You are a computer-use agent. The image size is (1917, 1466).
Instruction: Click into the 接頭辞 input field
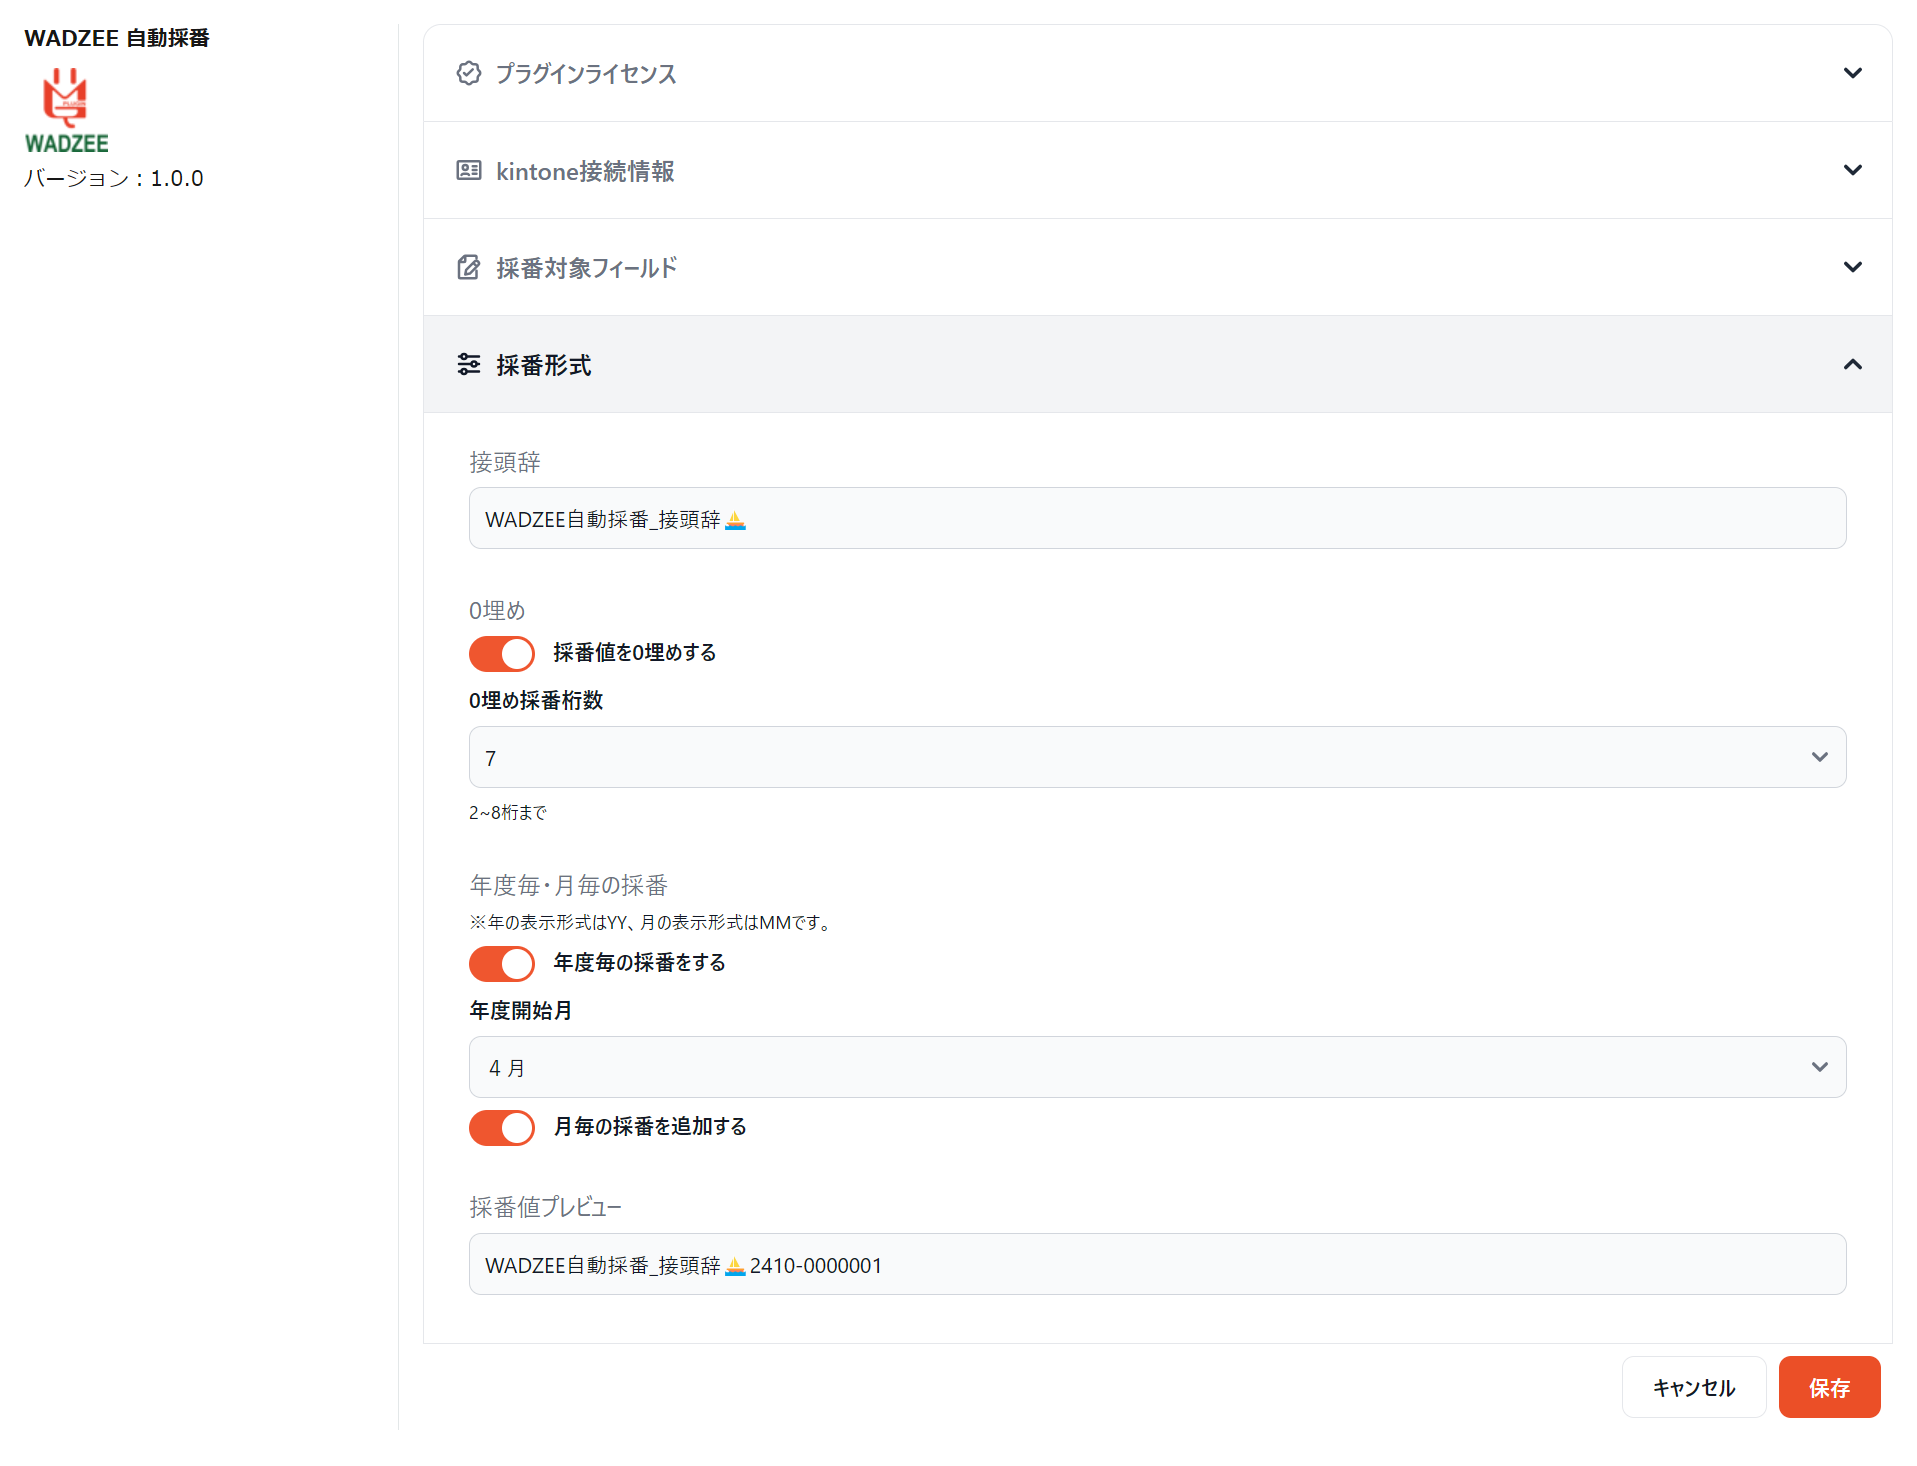(x=1157, y=518)
